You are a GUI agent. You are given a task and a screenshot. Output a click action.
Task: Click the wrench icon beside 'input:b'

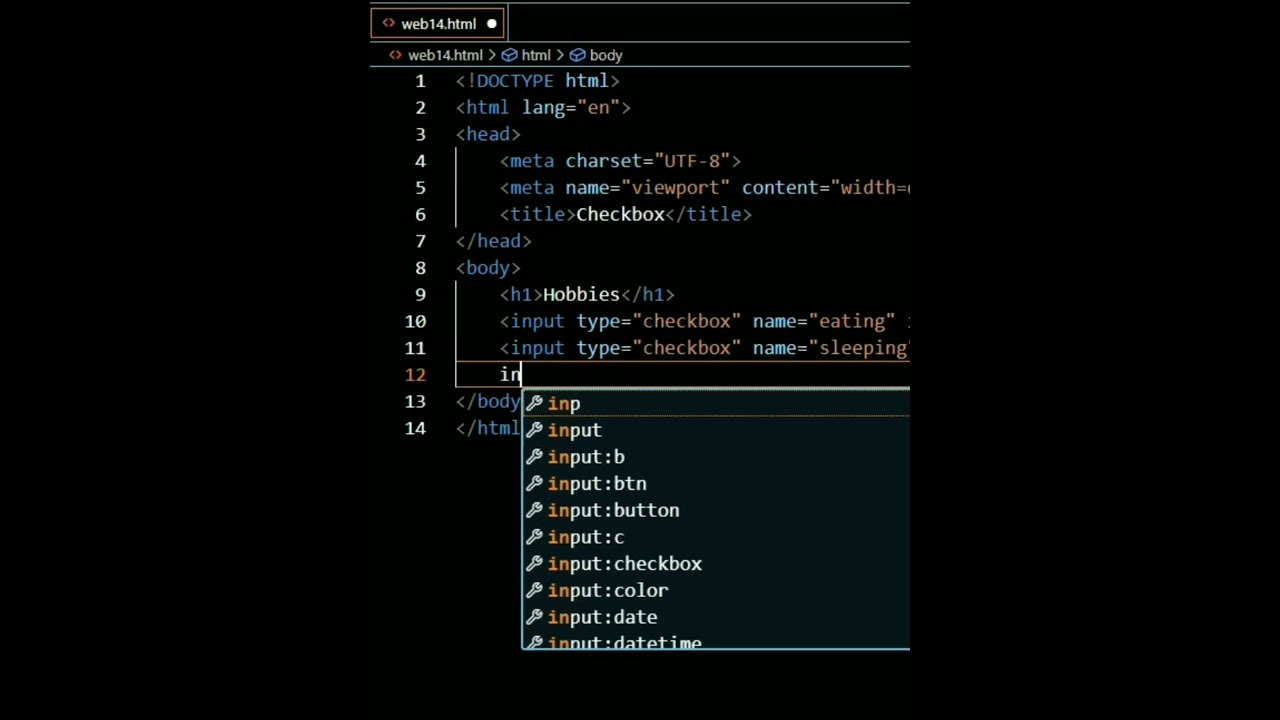pos(534,457)
